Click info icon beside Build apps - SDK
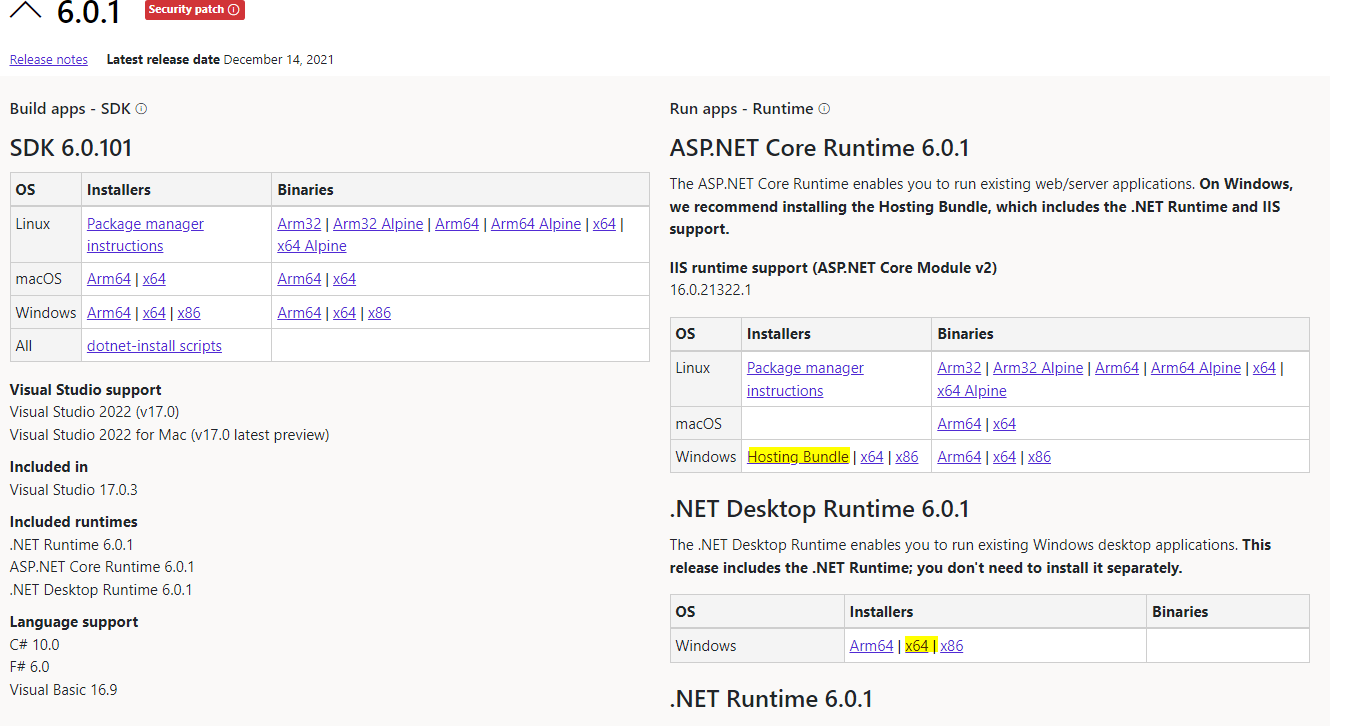The width and height of the screenshot is (1345, 726). (x=141, y=109)
